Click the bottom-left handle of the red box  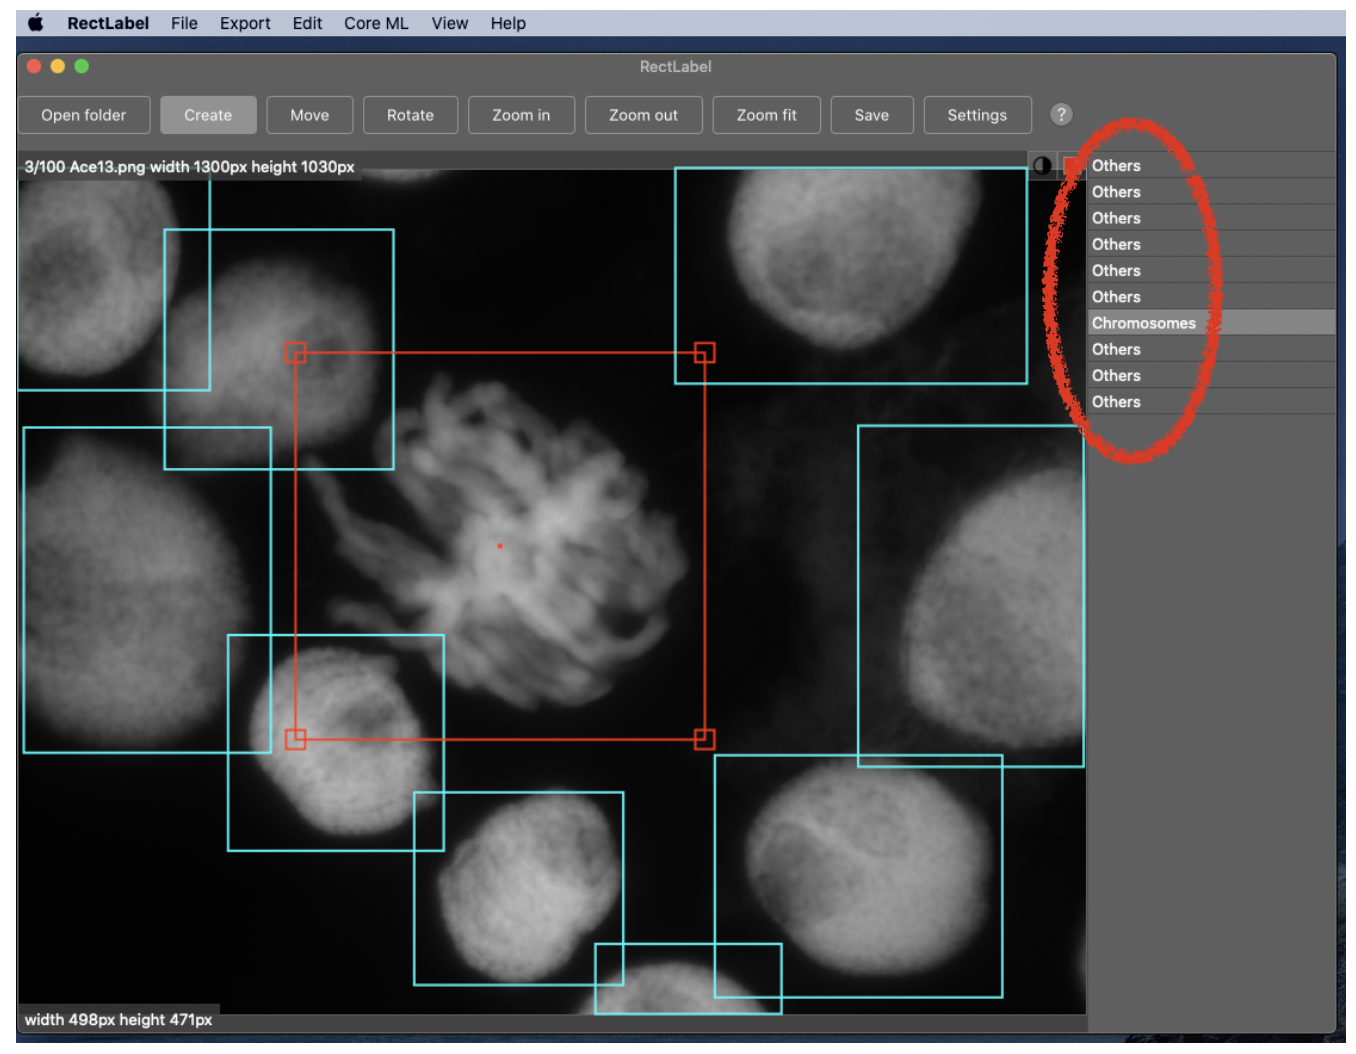point(295,739)
